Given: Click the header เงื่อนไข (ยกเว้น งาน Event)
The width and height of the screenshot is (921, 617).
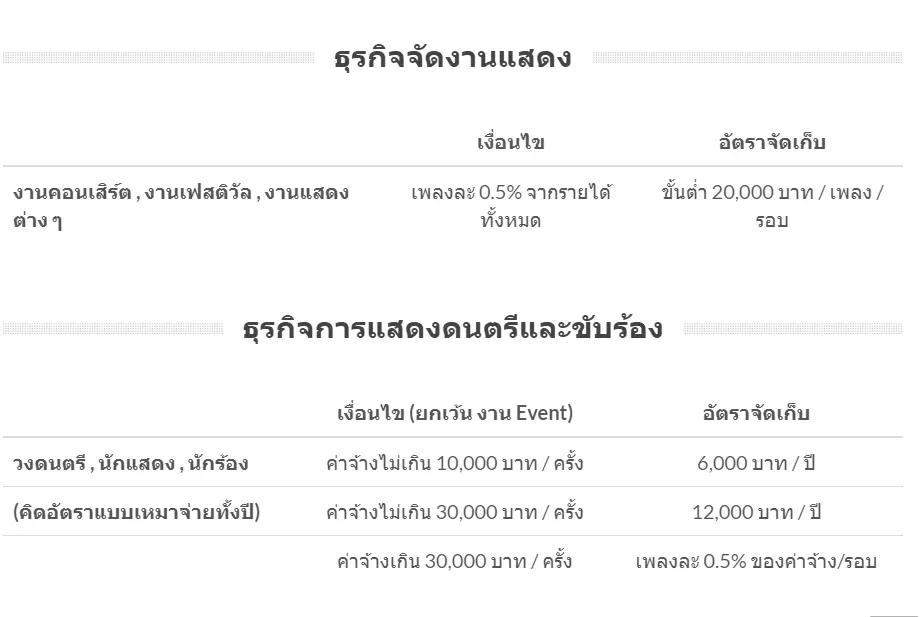Looking at the screenshot, I should [455, 413].
